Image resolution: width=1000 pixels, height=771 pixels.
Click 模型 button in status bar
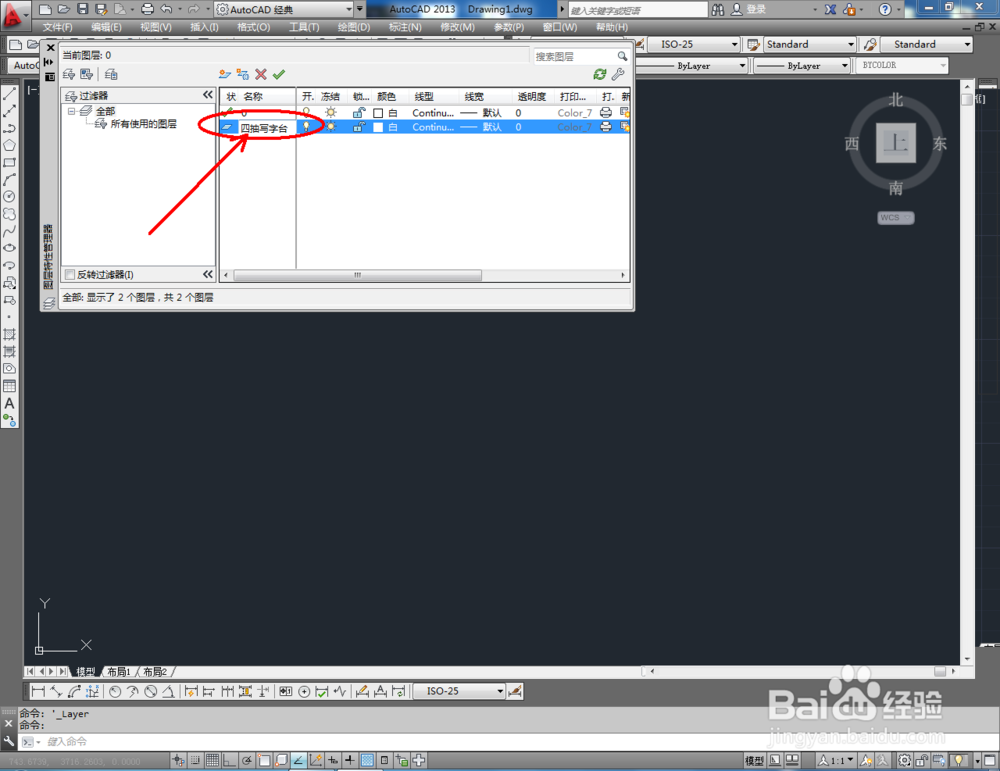[x=754, y=760]
